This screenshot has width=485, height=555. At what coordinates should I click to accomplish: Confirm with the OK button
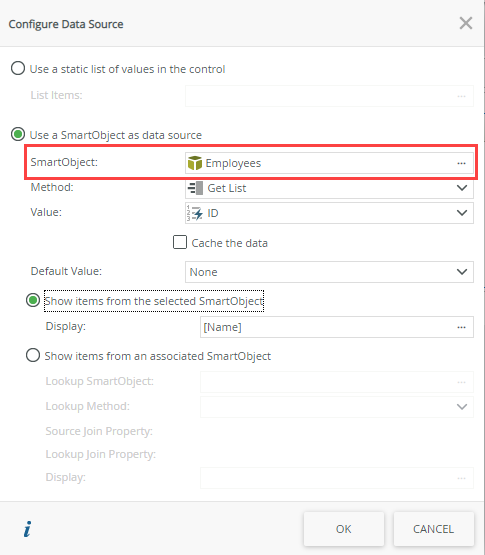coord(344,529)
